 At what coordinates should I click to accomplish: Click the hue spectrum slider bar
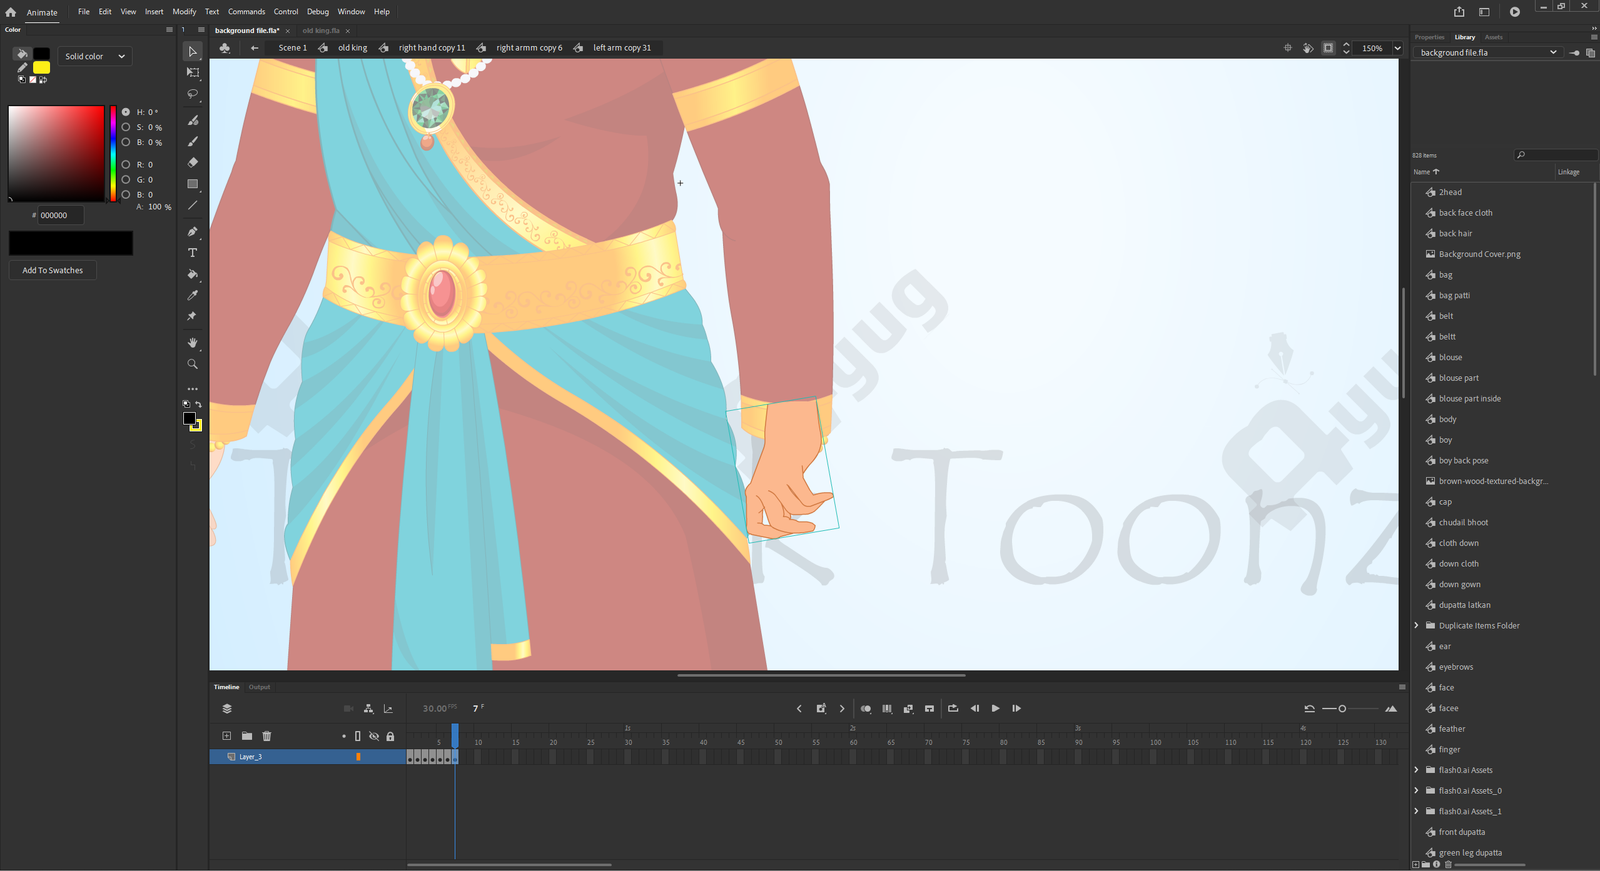coord(113,153)
